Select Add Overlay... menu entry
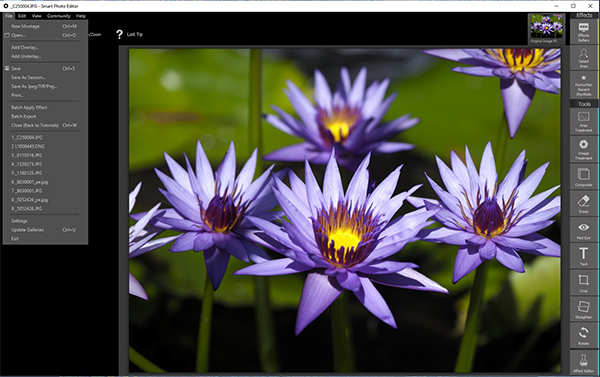This screenshot has width=600, height=377. coord(45,47)
